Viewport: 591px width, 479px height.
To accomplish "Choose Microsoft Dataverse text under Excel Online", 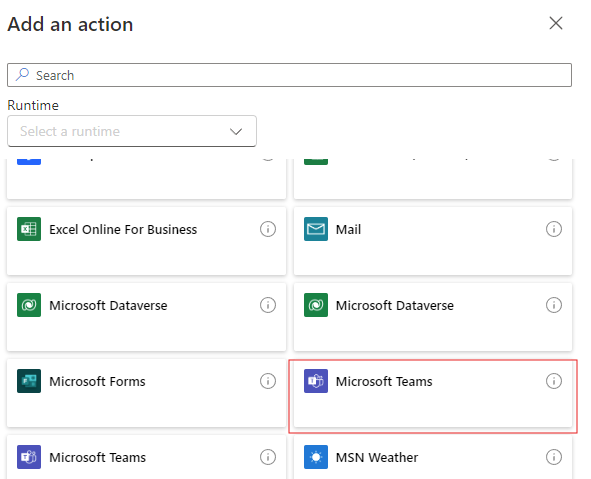I will click(x=108, y=306).
